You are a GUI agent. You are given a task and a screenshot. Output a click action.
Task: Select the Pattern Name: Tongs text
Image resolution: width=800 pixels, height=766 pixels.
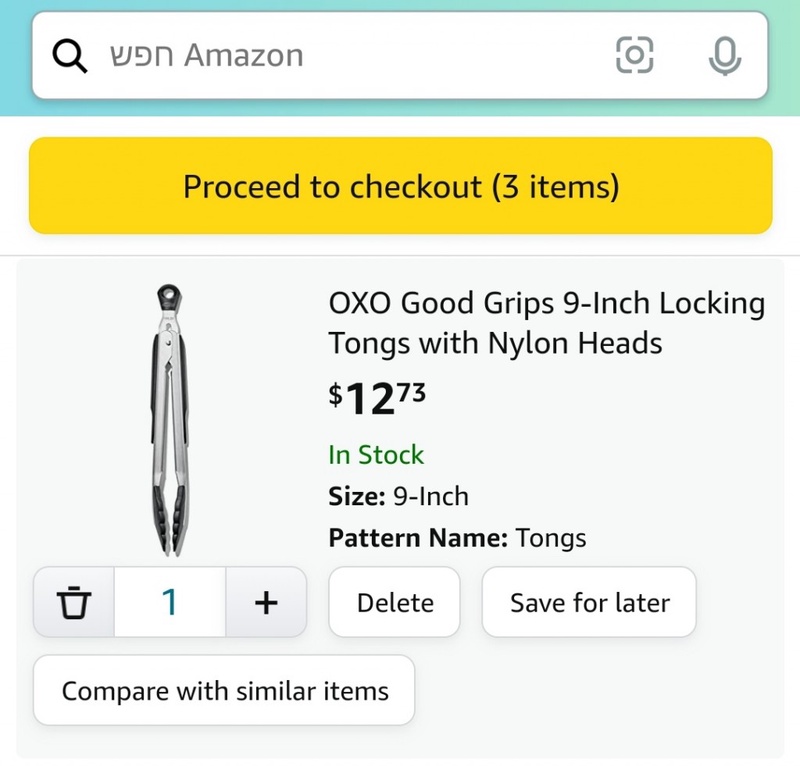[x=457, y=539]
